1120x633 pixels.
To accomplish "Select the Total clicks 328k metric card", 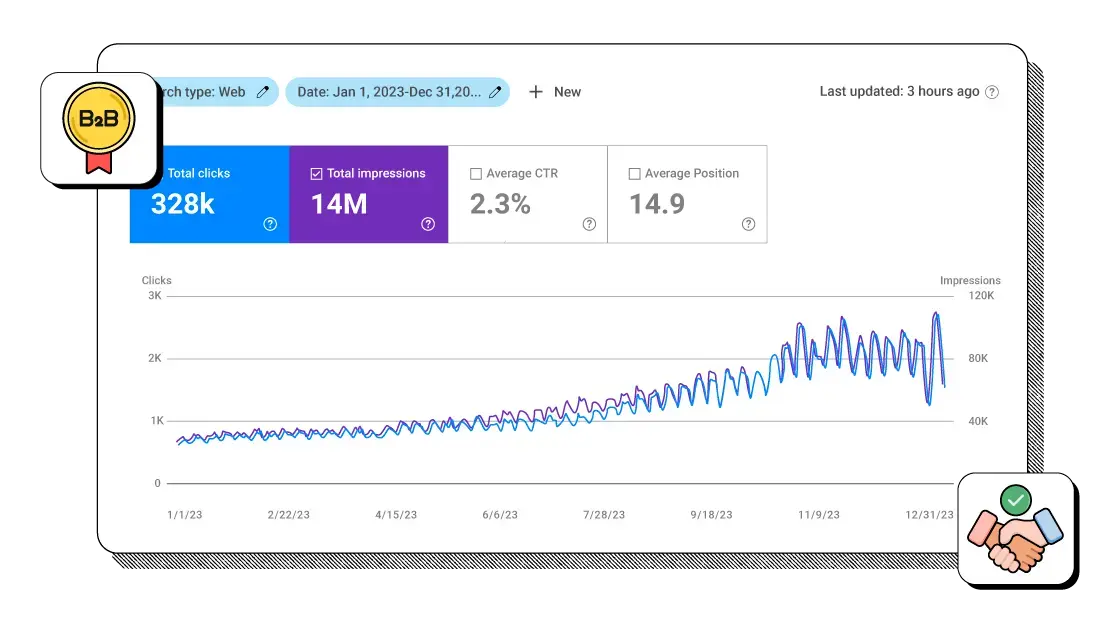I will point(210,195).
